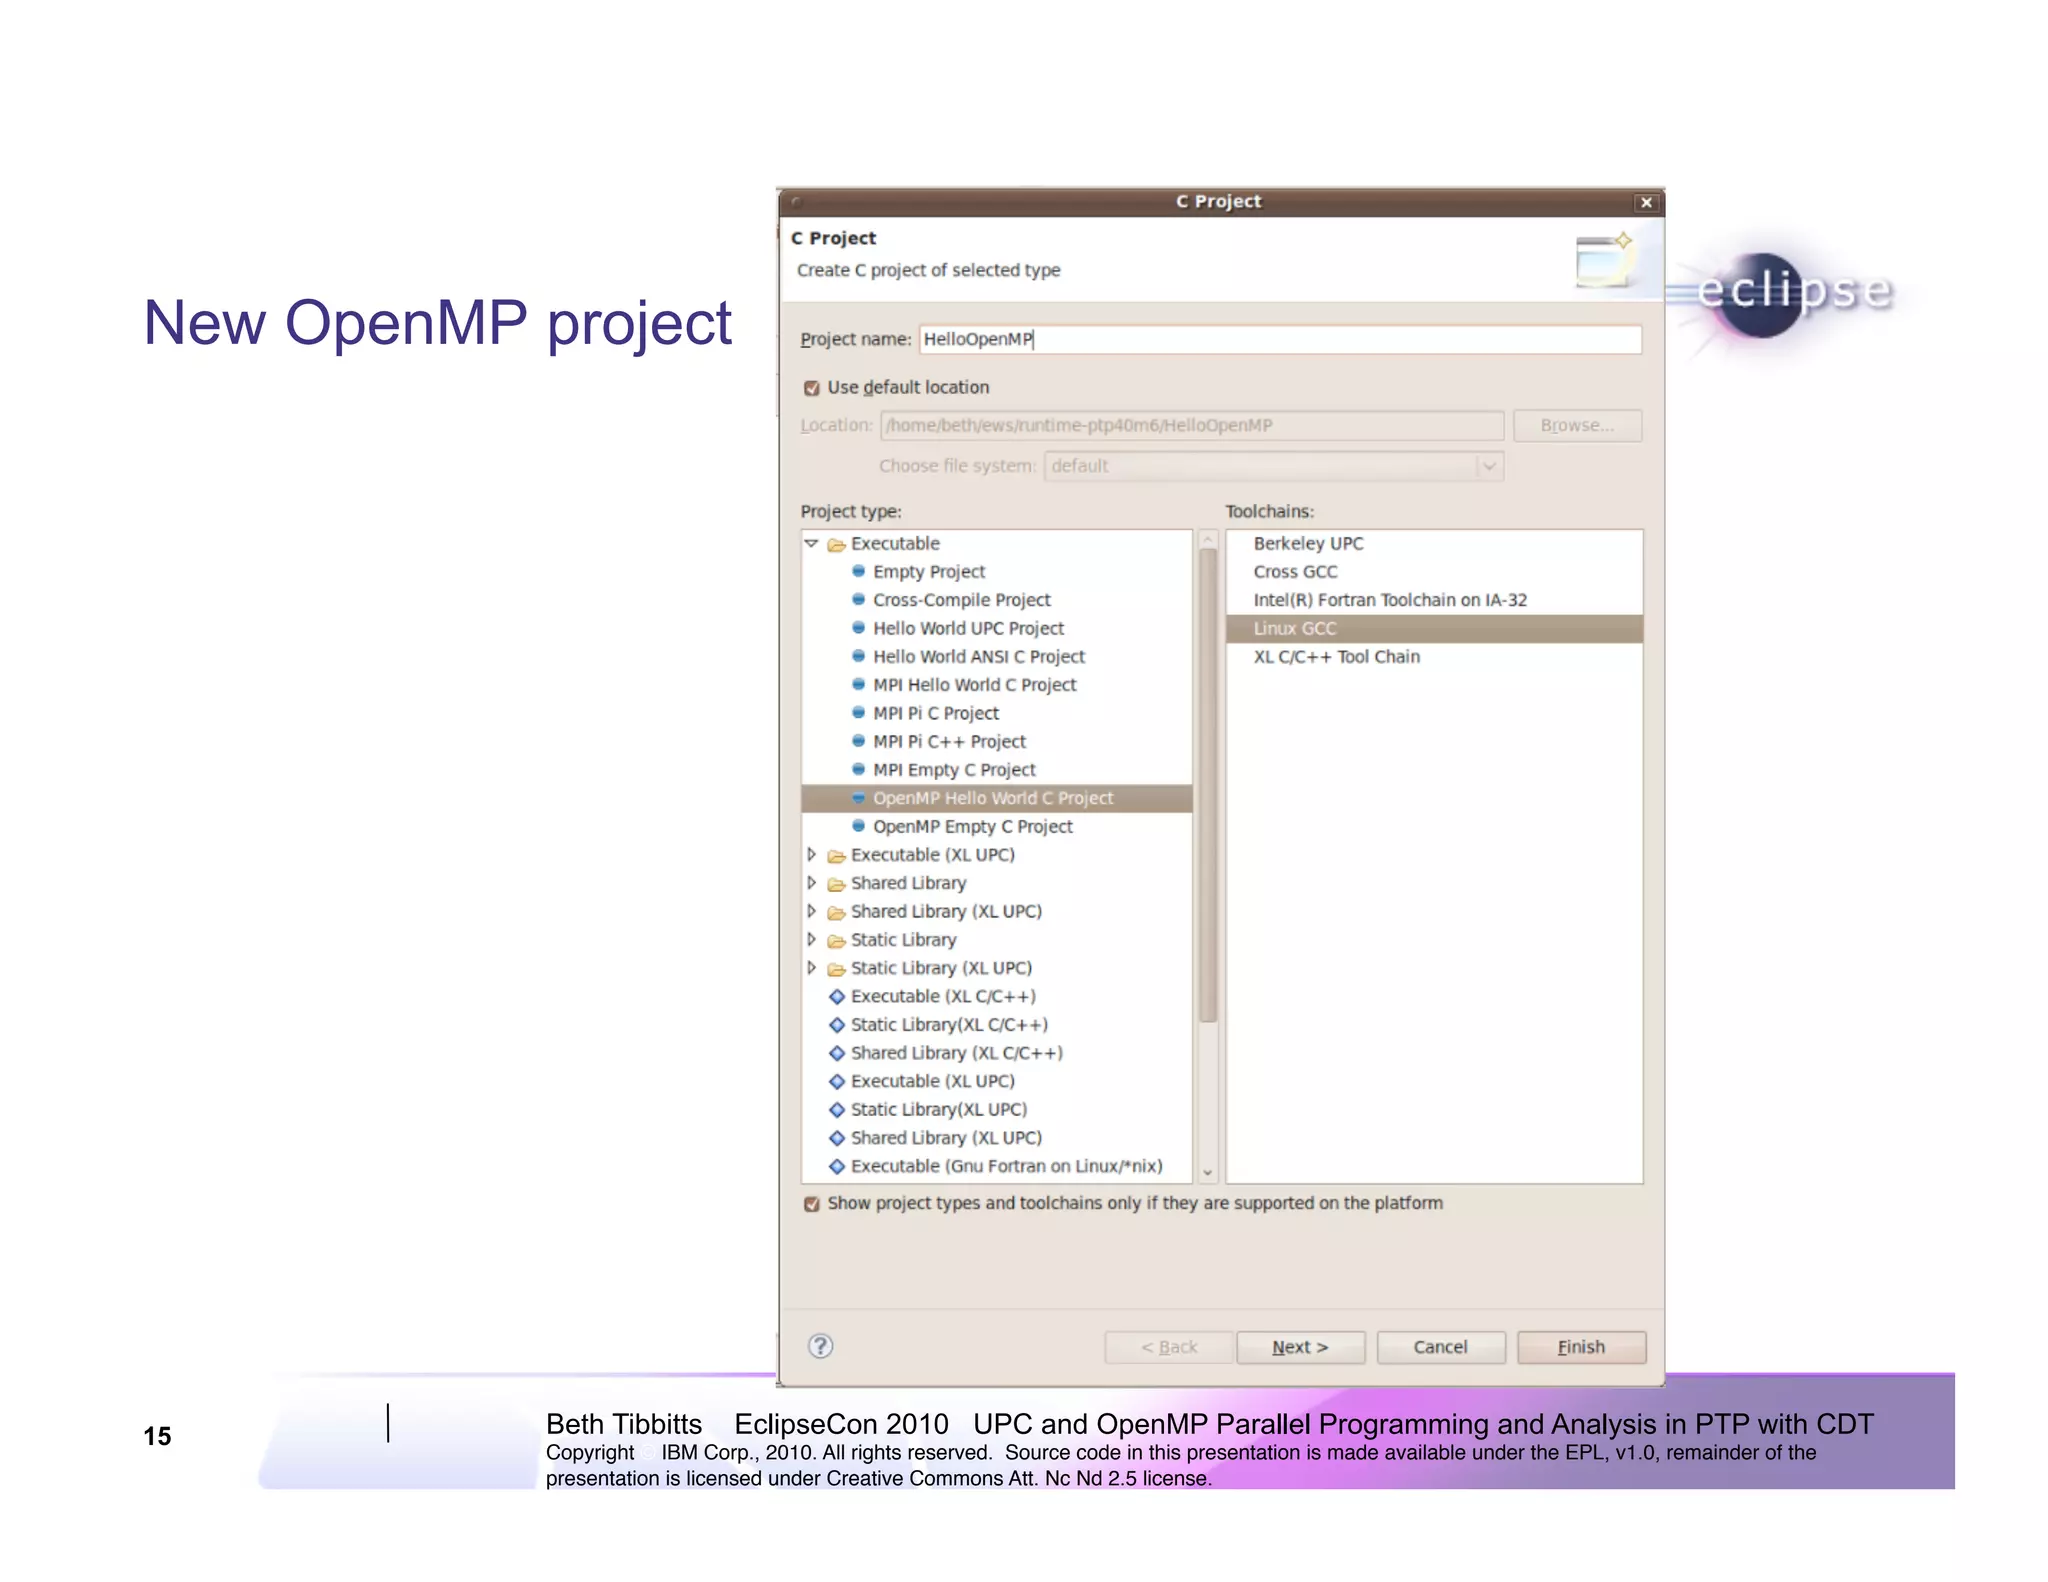Click the scroll up arrow of project list

(1207, 540)
